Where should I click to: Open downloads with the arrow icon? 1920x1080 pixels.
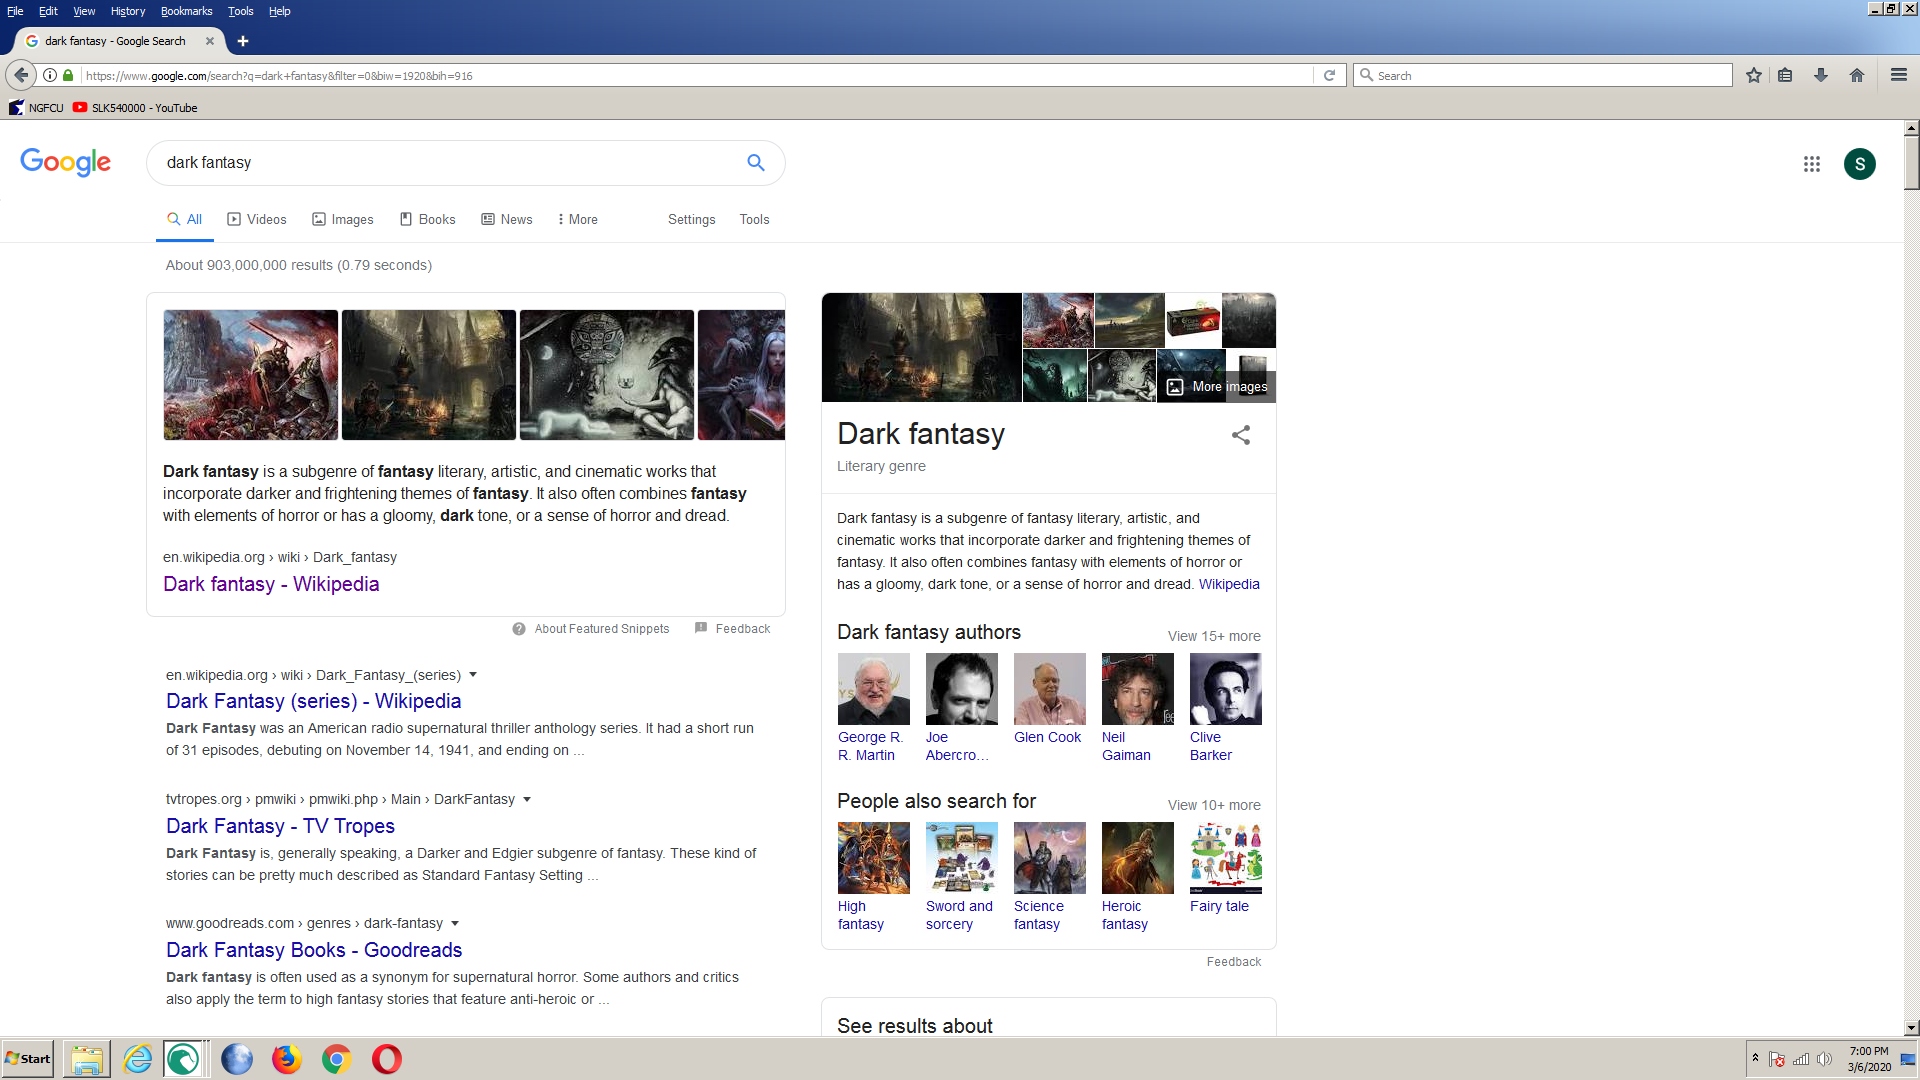click(x=1821, y=75)
